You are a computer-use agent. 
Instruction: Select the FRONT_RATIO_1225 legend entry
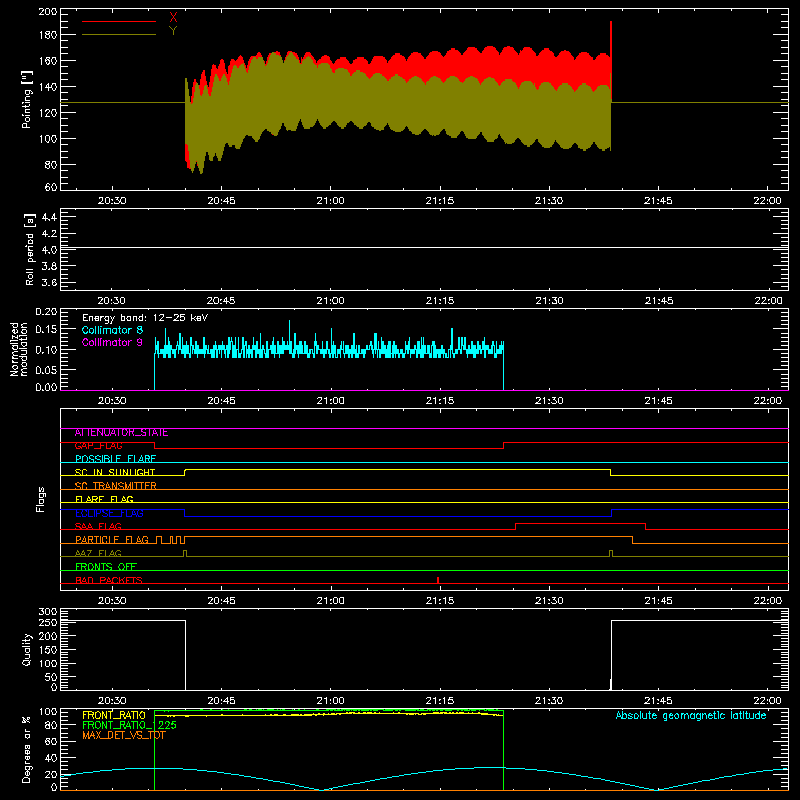coord(129,725)
